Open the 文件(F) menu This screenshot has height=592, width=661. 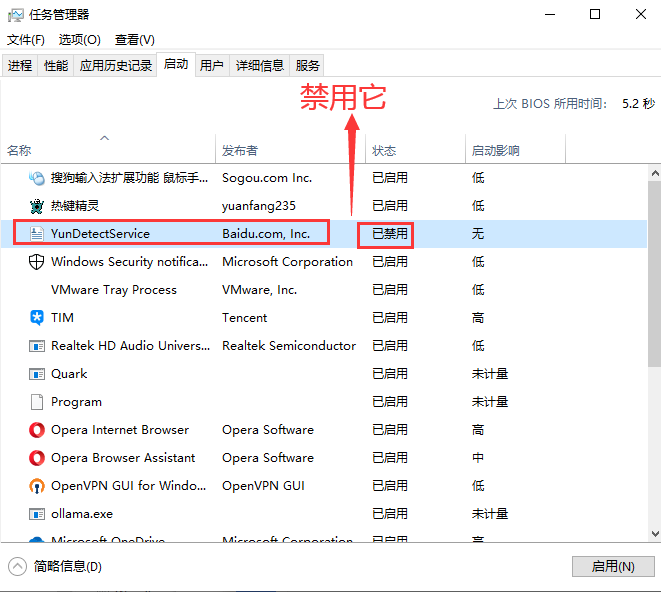(26, 40)
